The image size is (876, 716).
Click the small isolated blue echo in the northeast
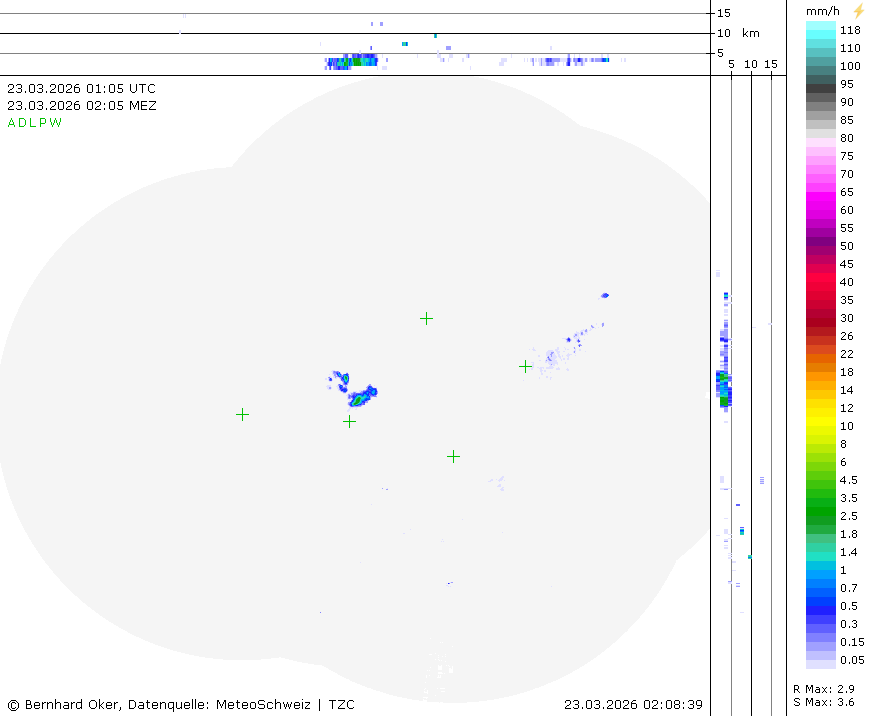[605, 295]
